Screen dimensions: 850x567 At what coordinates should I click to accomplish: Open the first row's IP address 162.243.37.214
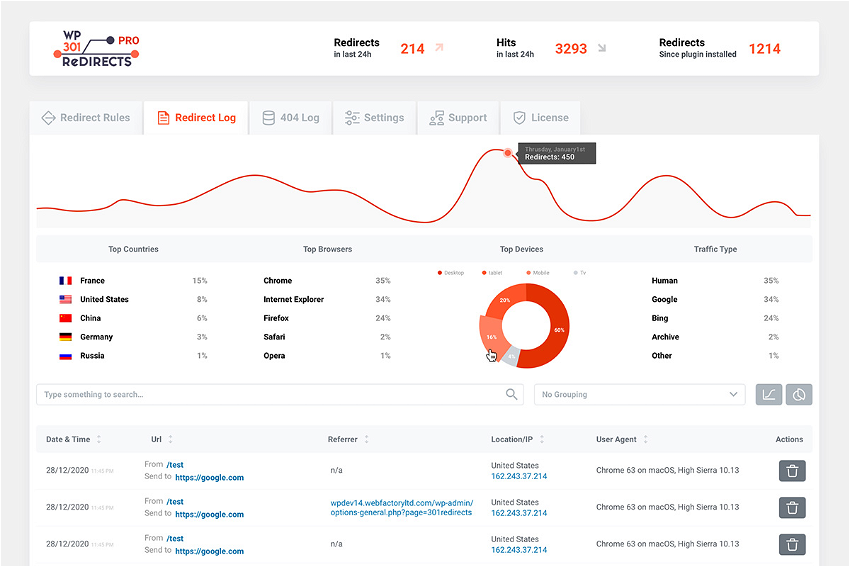click(x=518, y=477)
